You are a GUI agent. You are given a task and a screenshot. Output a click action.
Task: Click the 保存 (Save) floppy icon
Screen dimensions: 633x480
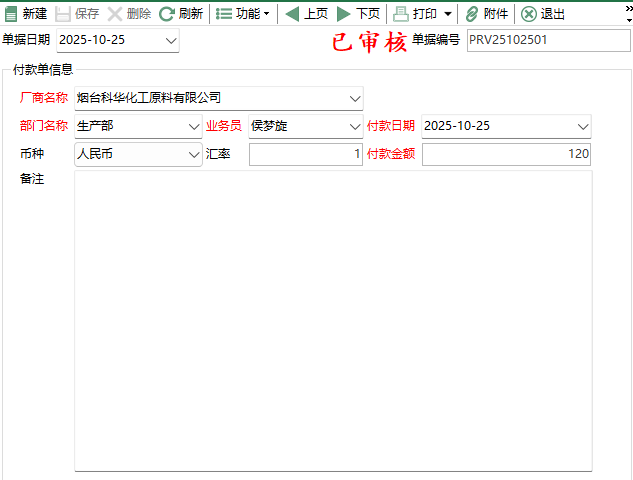tap(63, 14)
